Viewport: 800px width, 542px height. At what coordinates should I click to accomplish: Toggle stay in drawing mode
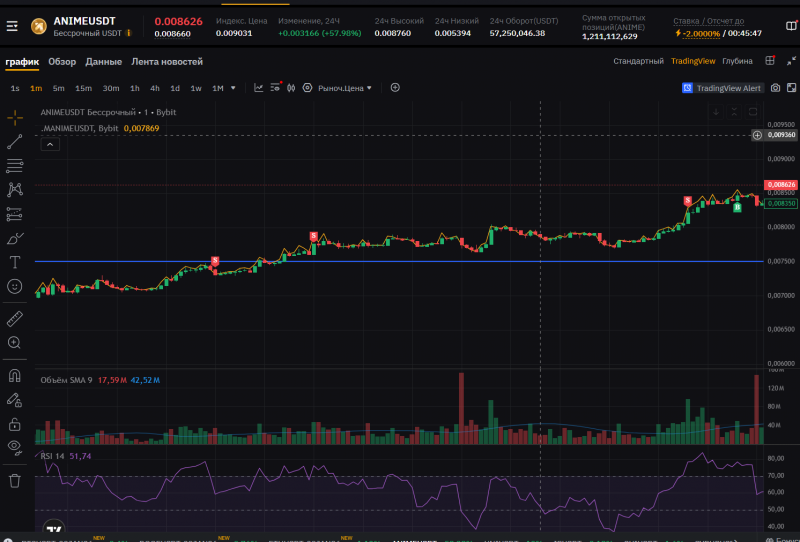tap(15, 400)
